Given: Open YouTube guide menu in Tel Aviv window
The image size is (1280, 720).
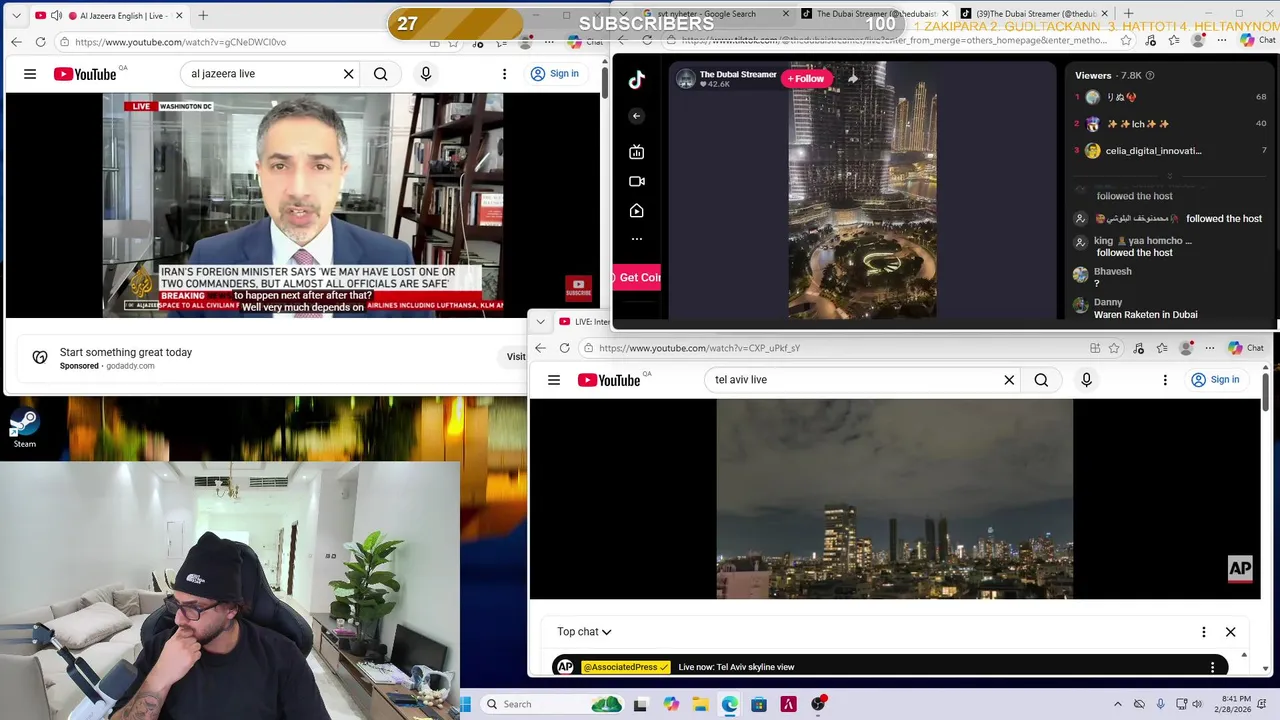Looking at the screenshot, I should point(554,380).
